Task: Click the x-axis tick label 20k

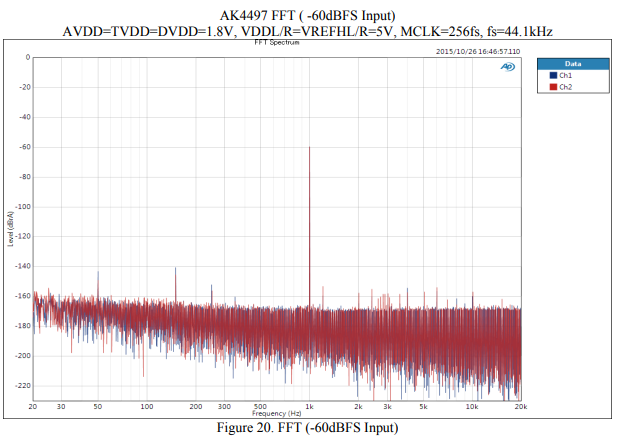Action: point(521,407)
